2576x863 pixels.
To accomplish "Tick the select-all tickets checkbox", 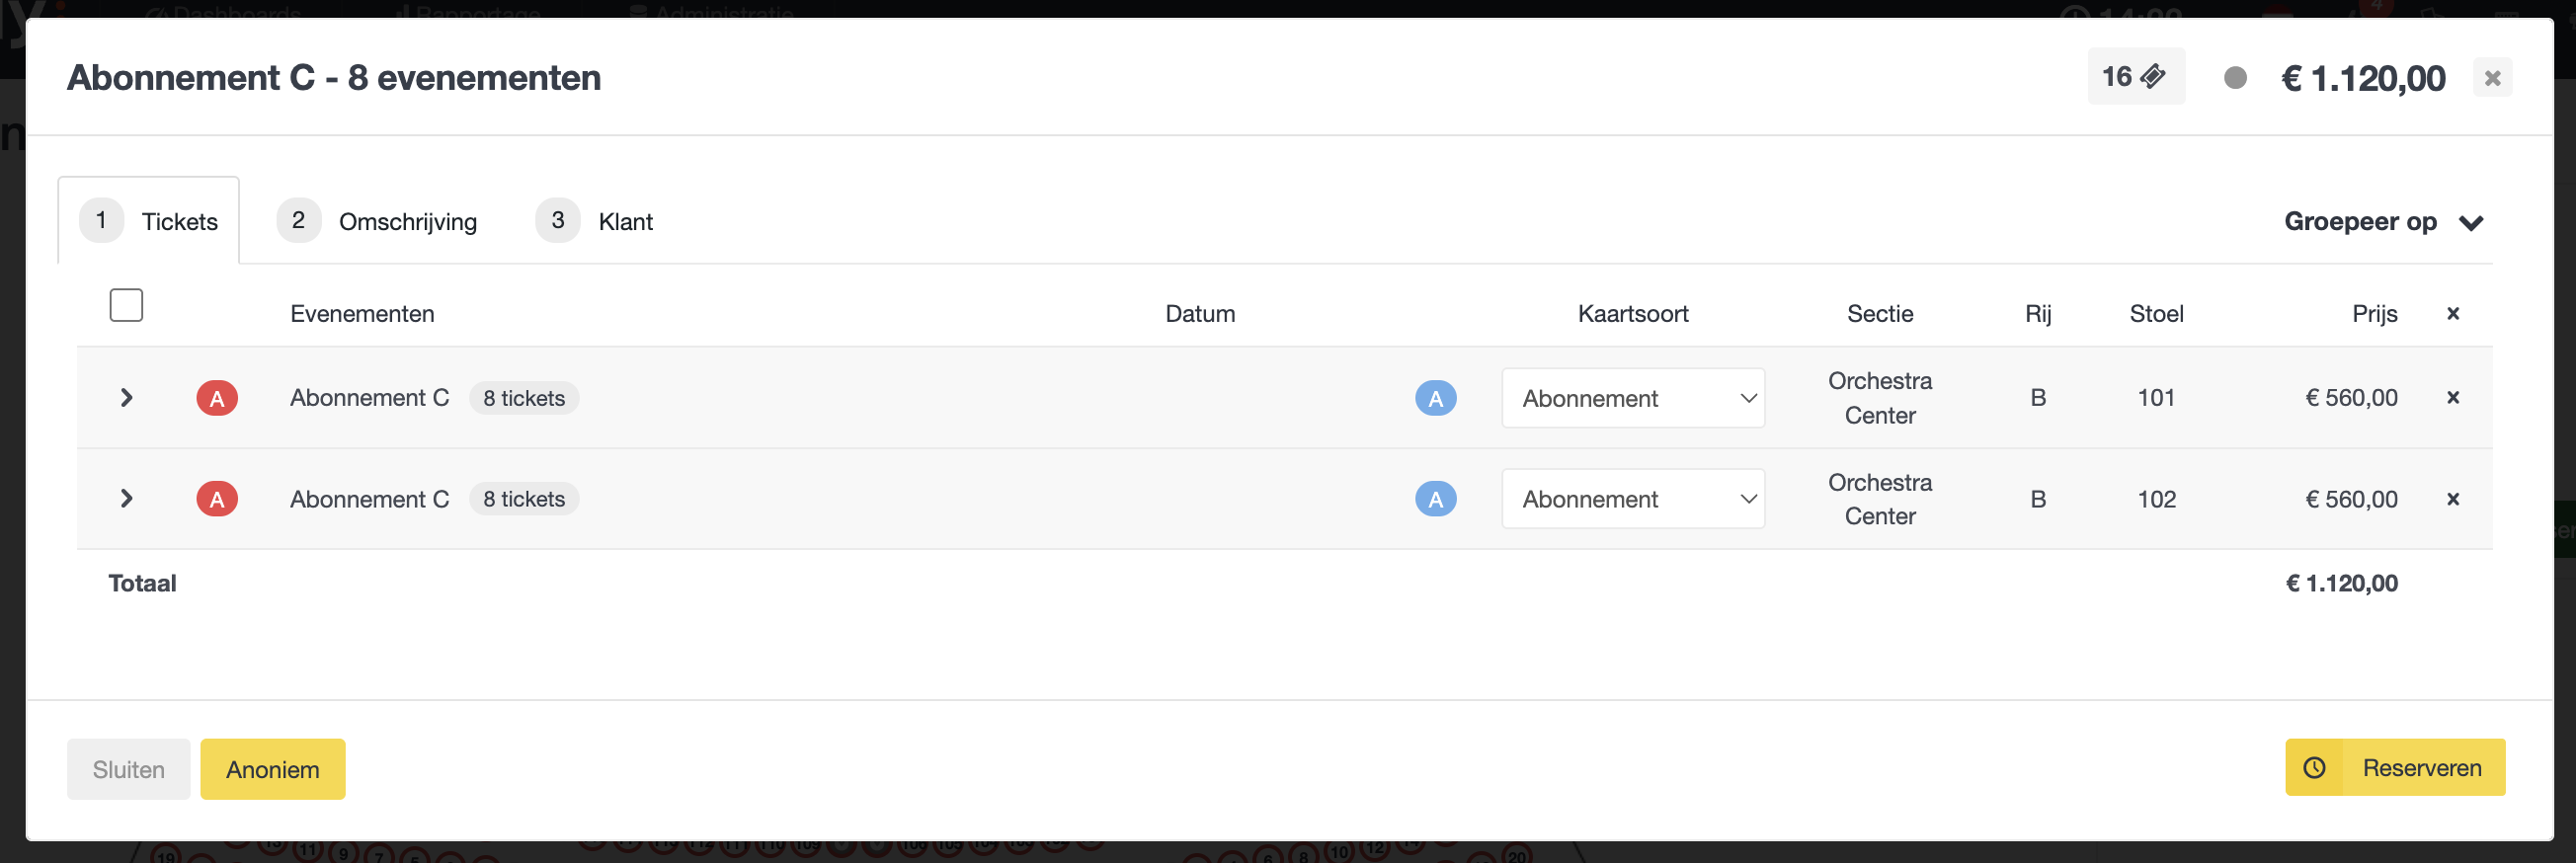I will (126, 305).
